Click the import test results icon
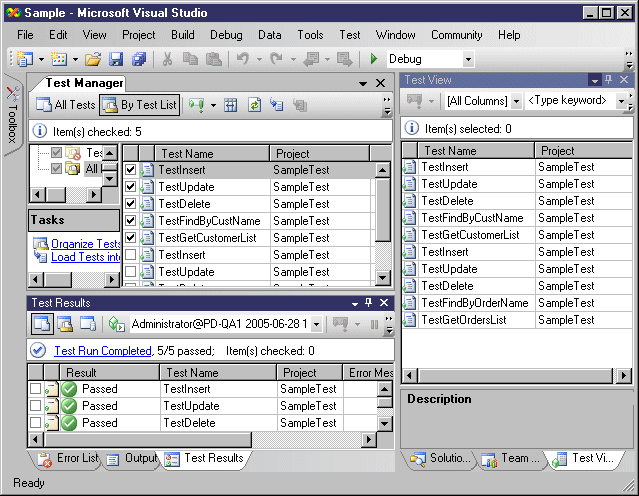Viewport: 639px width, 496px height. coord(117,324)
